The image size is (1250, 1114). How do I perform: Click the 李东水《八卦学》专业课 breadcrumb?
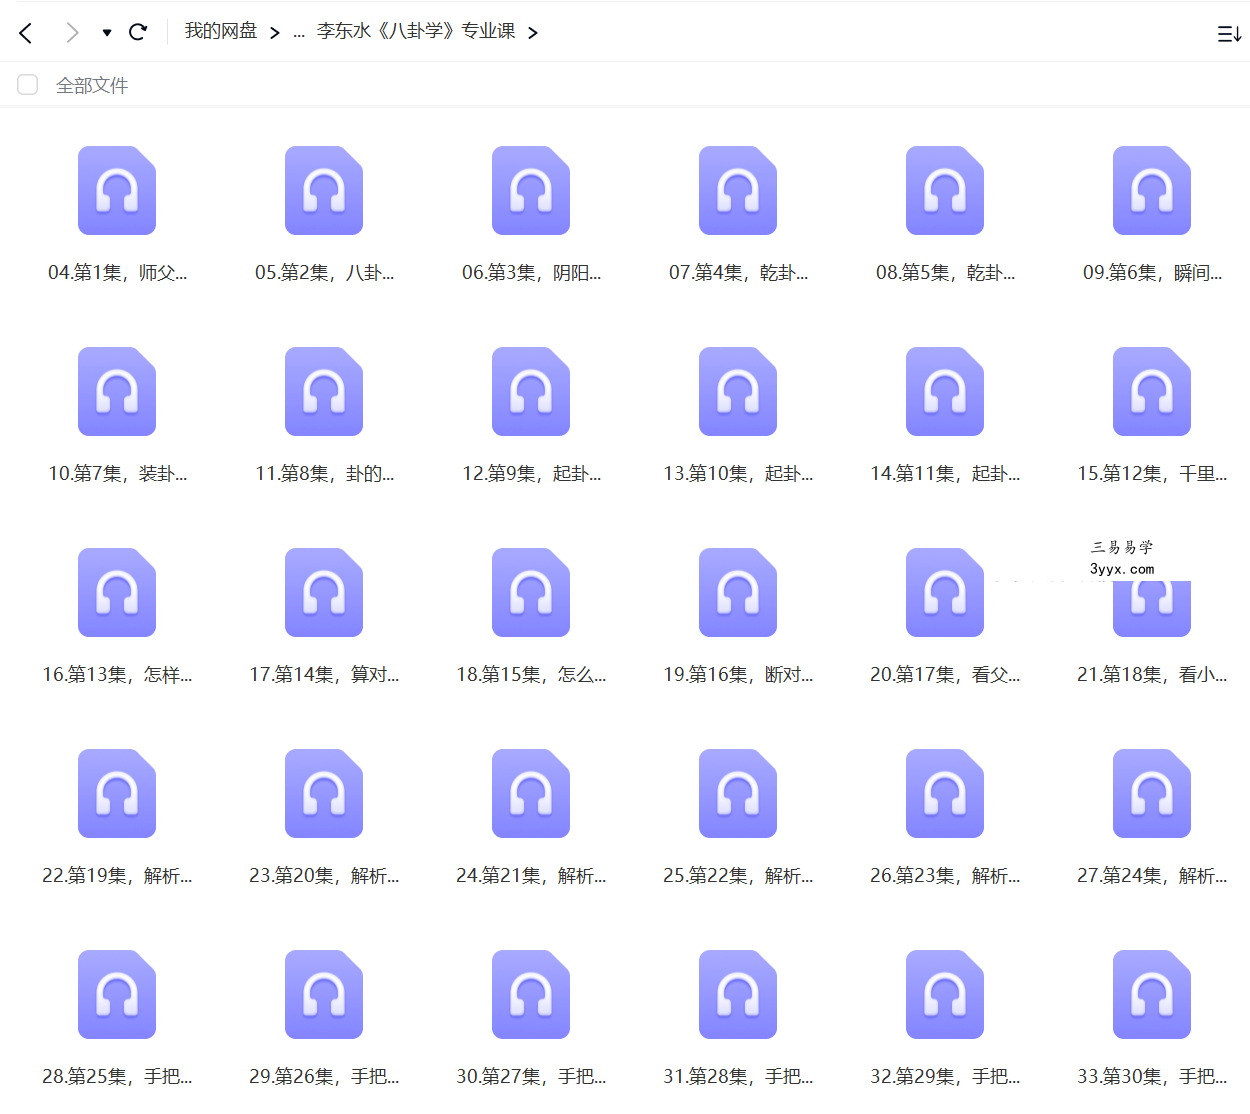(416, 32)
